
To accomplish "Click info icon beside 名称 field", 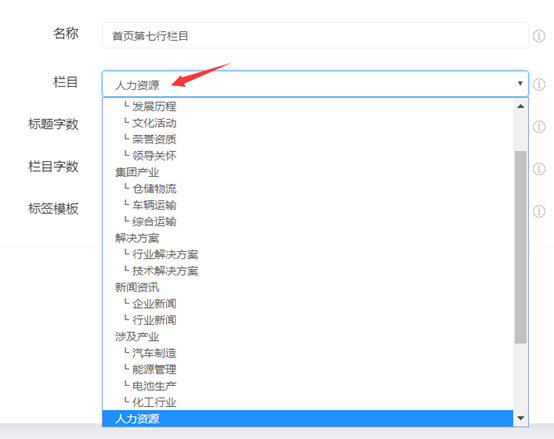I will coord(539,36).
